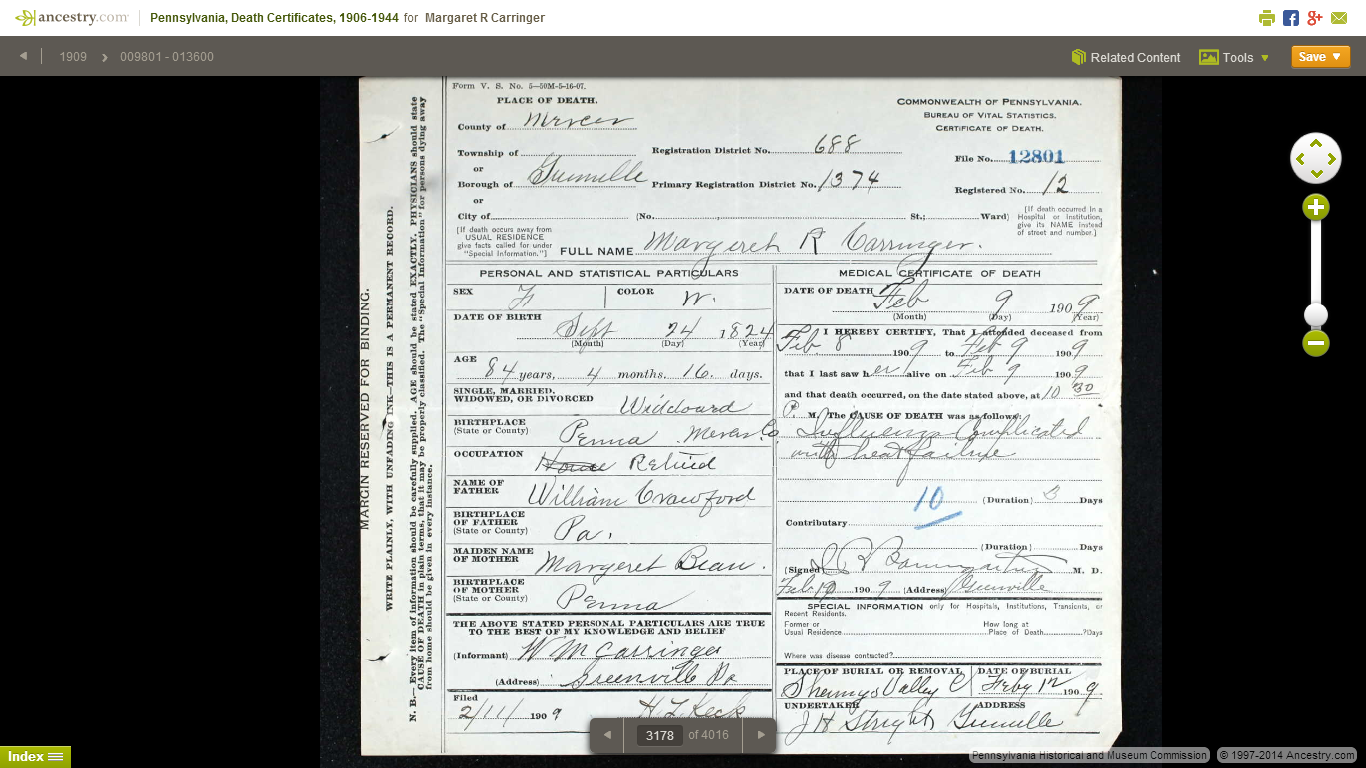Expand the Save button dropdown arrow

(x=1335, y=57)
